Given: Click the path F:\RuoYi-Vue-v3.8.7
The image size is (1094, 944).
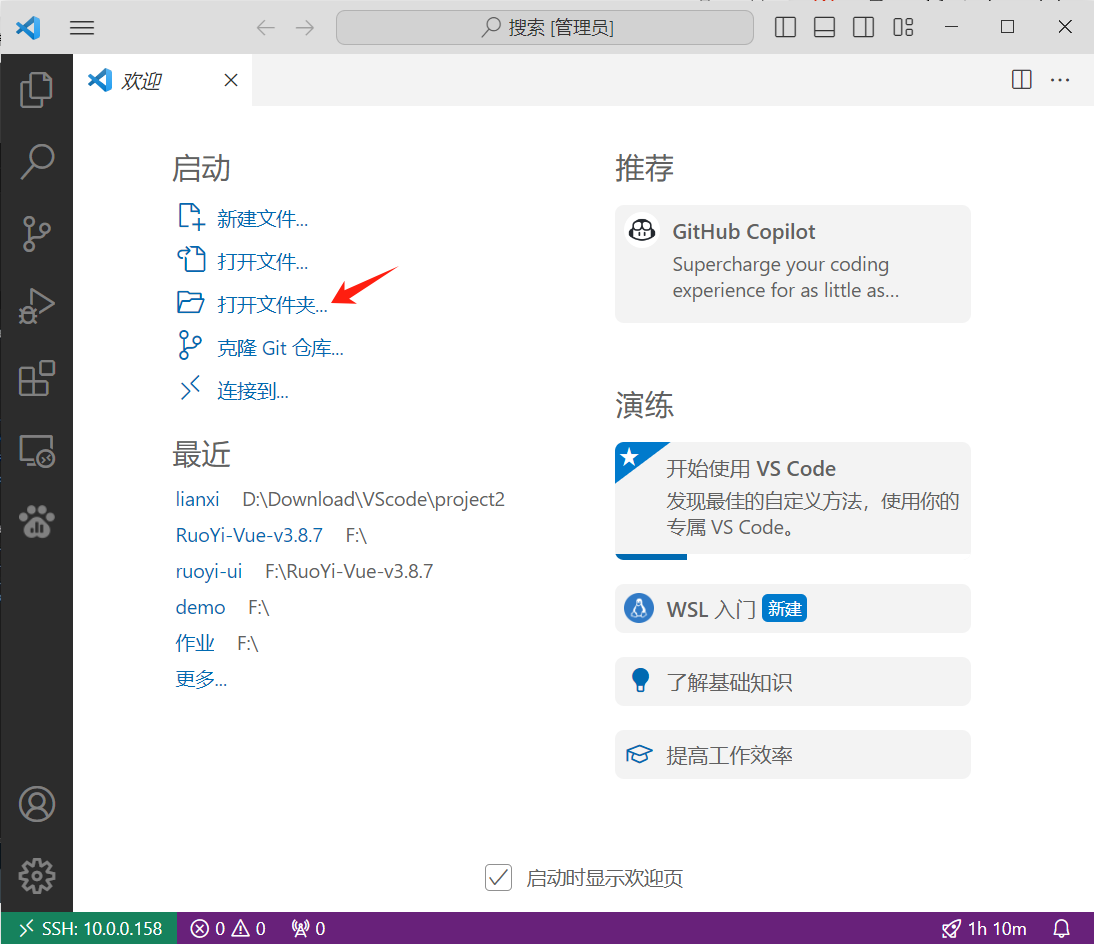Looking at the screenshot, I should [x=349, y=571].
